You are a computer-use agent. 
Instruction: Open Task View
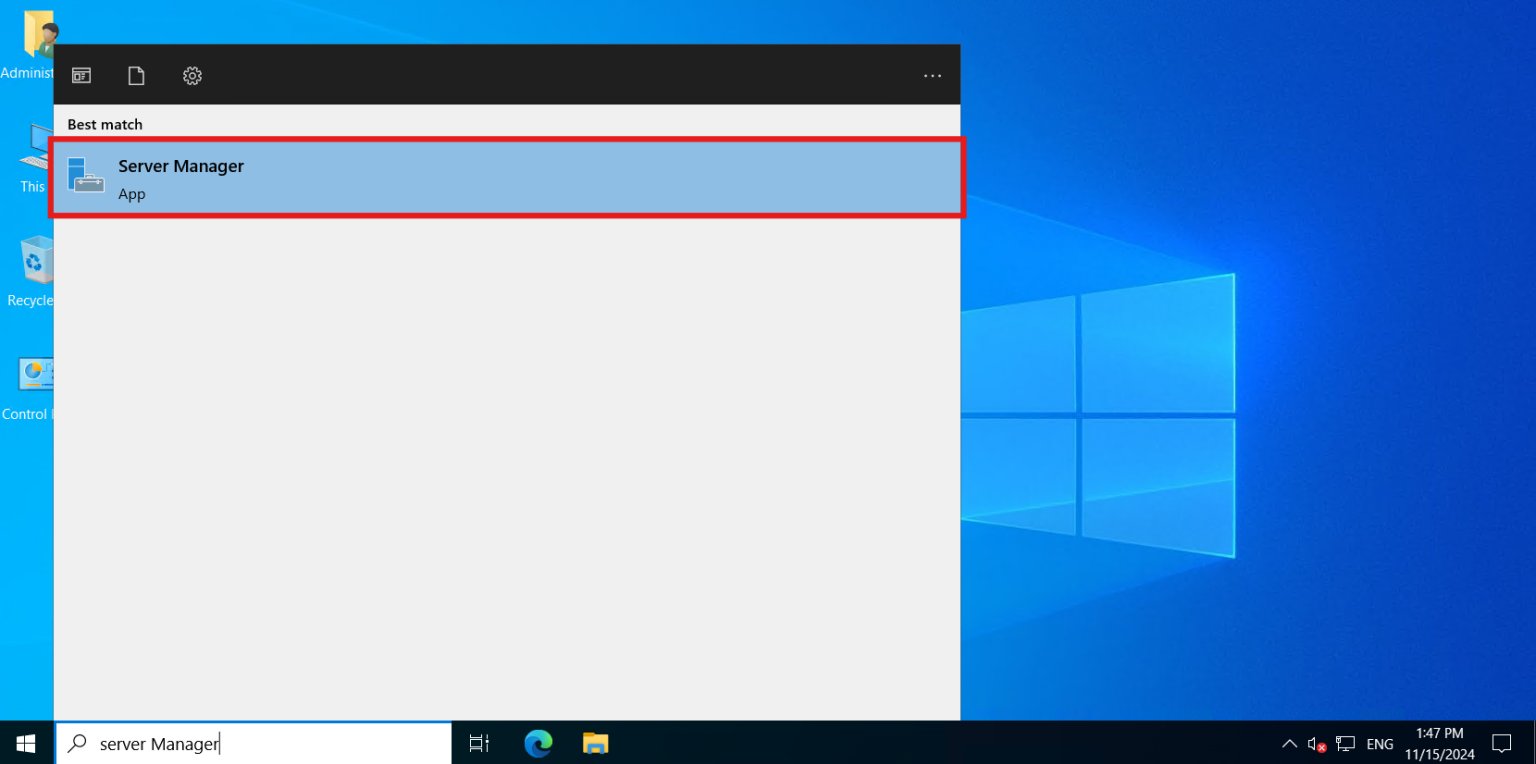pos(479,743)
